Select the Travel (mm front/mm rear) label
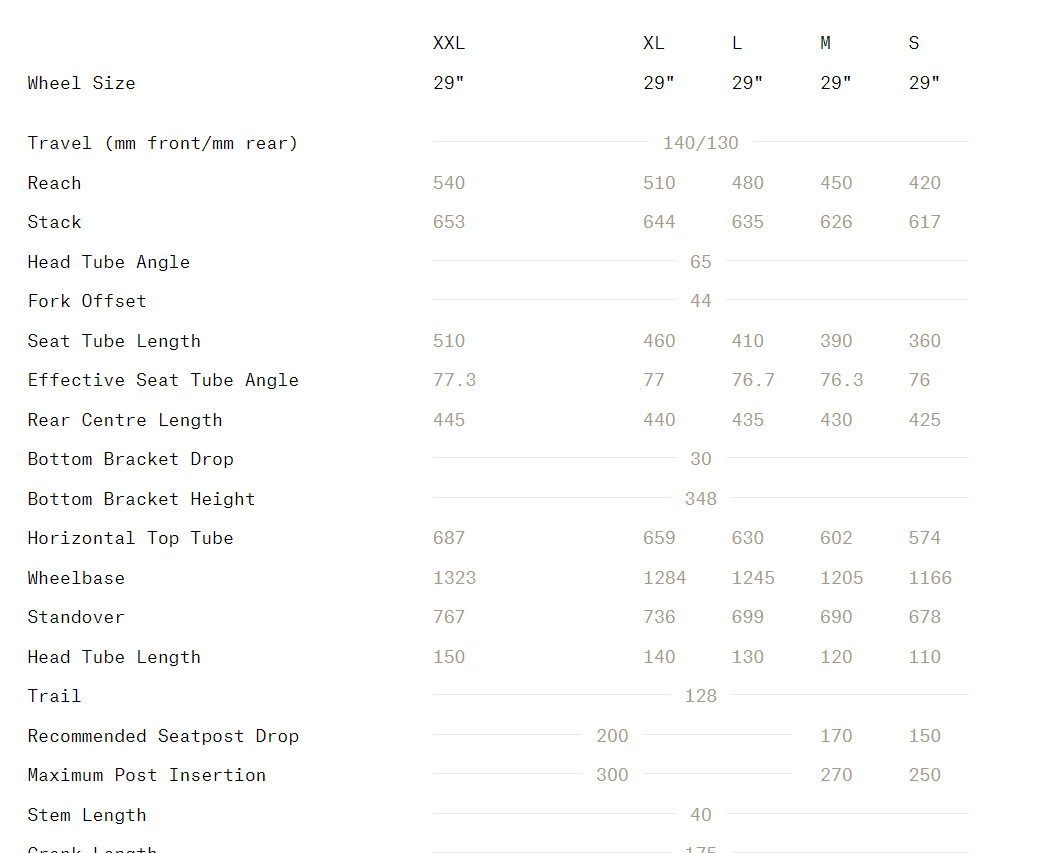Image resolution: width=1051 pixels, height=853 pixels. click(163, 143)
